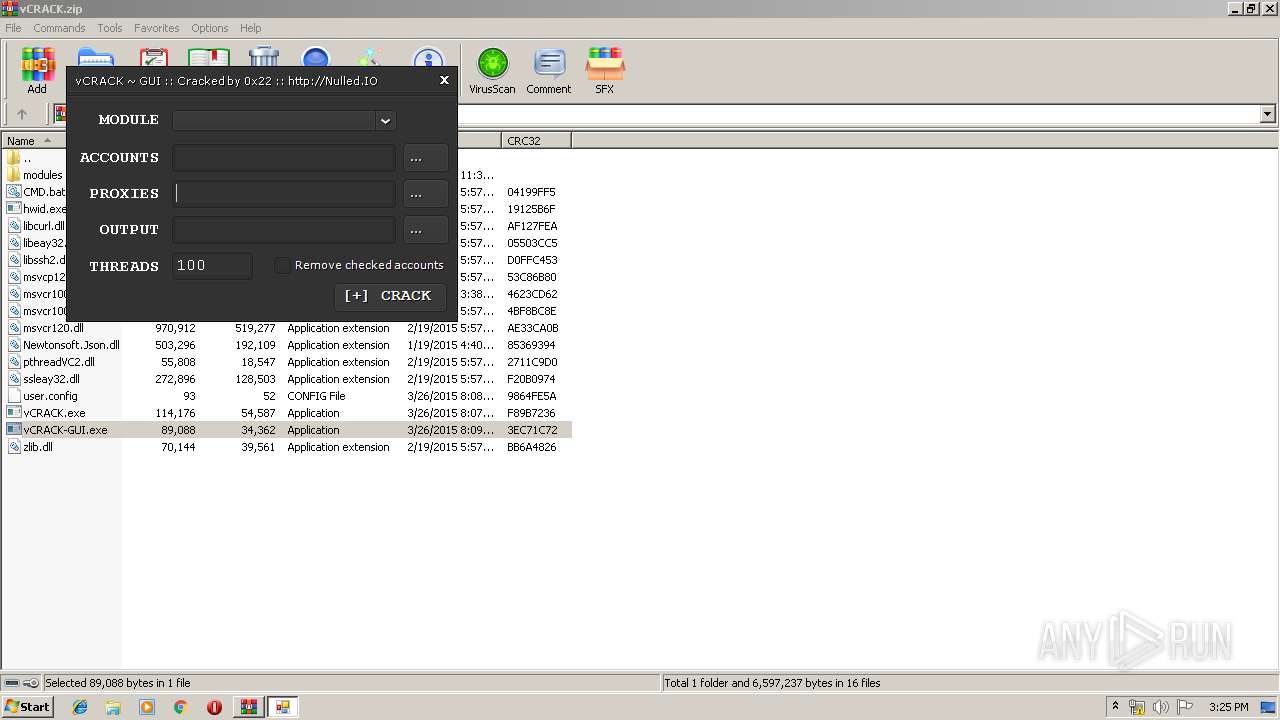Image resolution: width=1280 pixels, height=720 pixels.
Task: Click the Extract To folder icon in WinRAR toolbar
Action: (x=95, y=56)
